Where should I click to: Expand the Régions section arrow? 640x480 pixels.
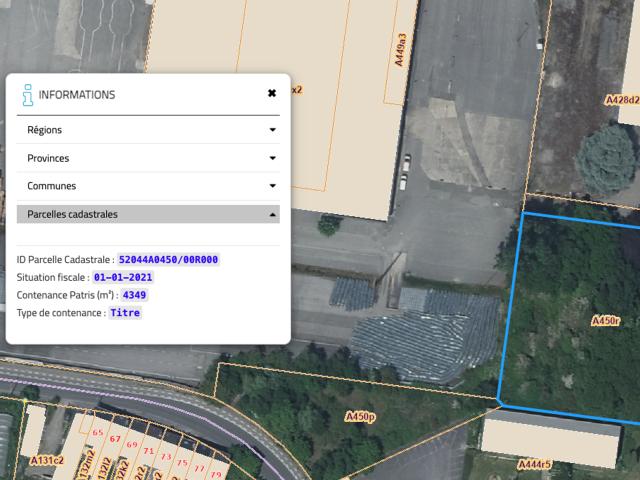click(x=272, y=130)
